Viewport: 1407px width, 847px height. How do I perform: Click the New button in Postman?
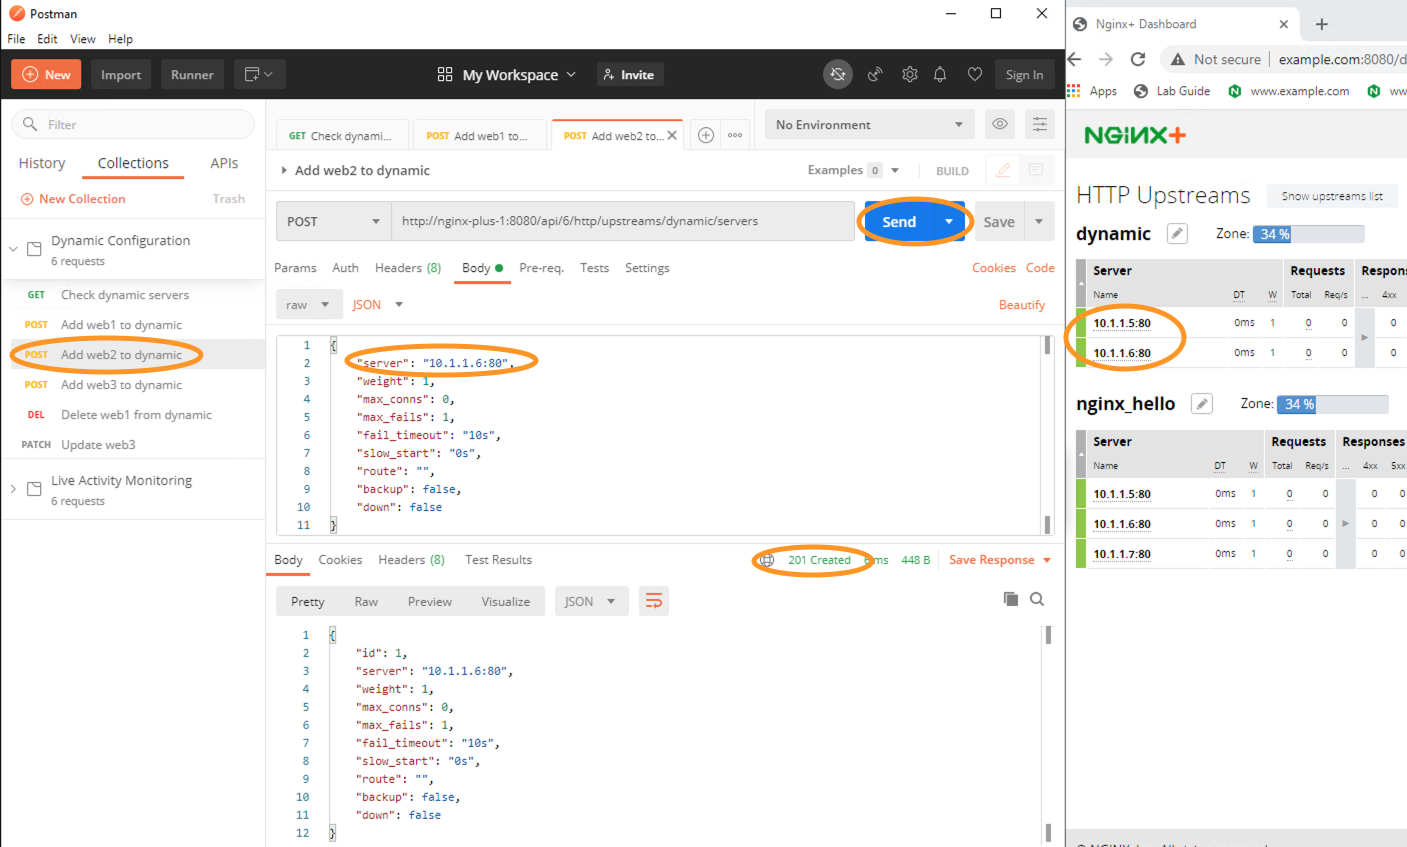click(46, 75)
